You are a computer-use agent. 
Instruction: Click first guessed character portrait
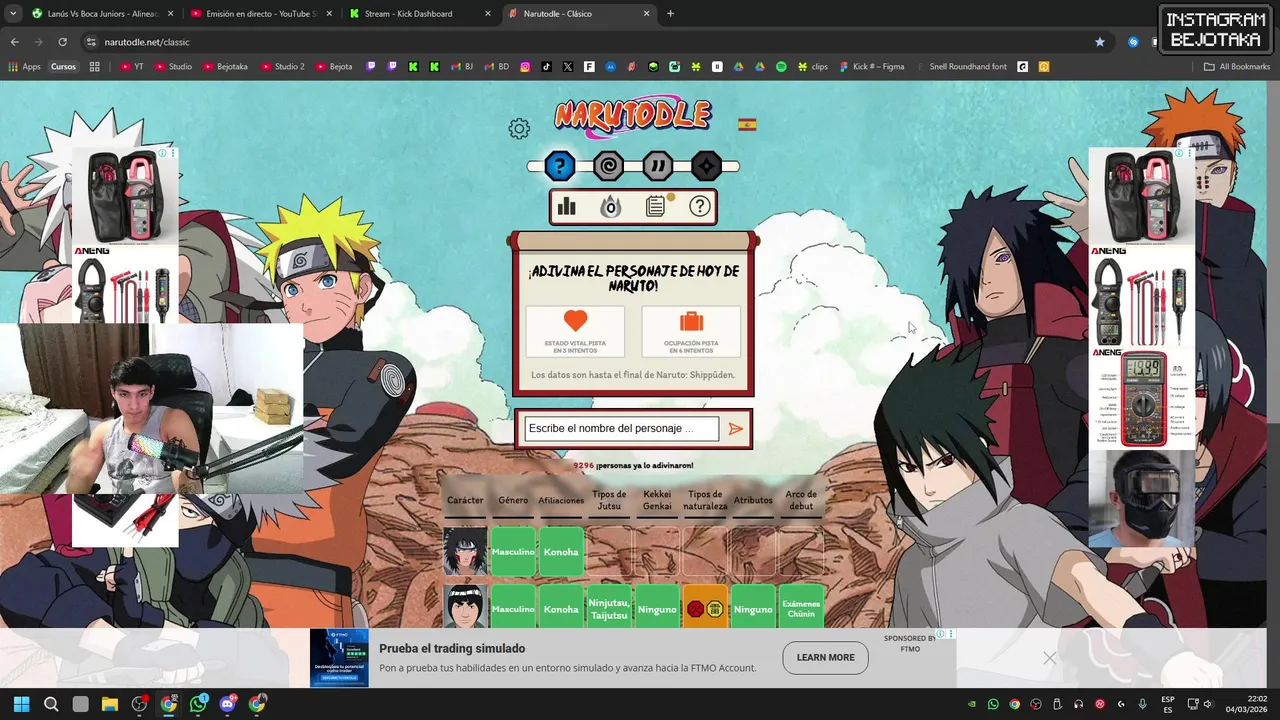point(465,552)
